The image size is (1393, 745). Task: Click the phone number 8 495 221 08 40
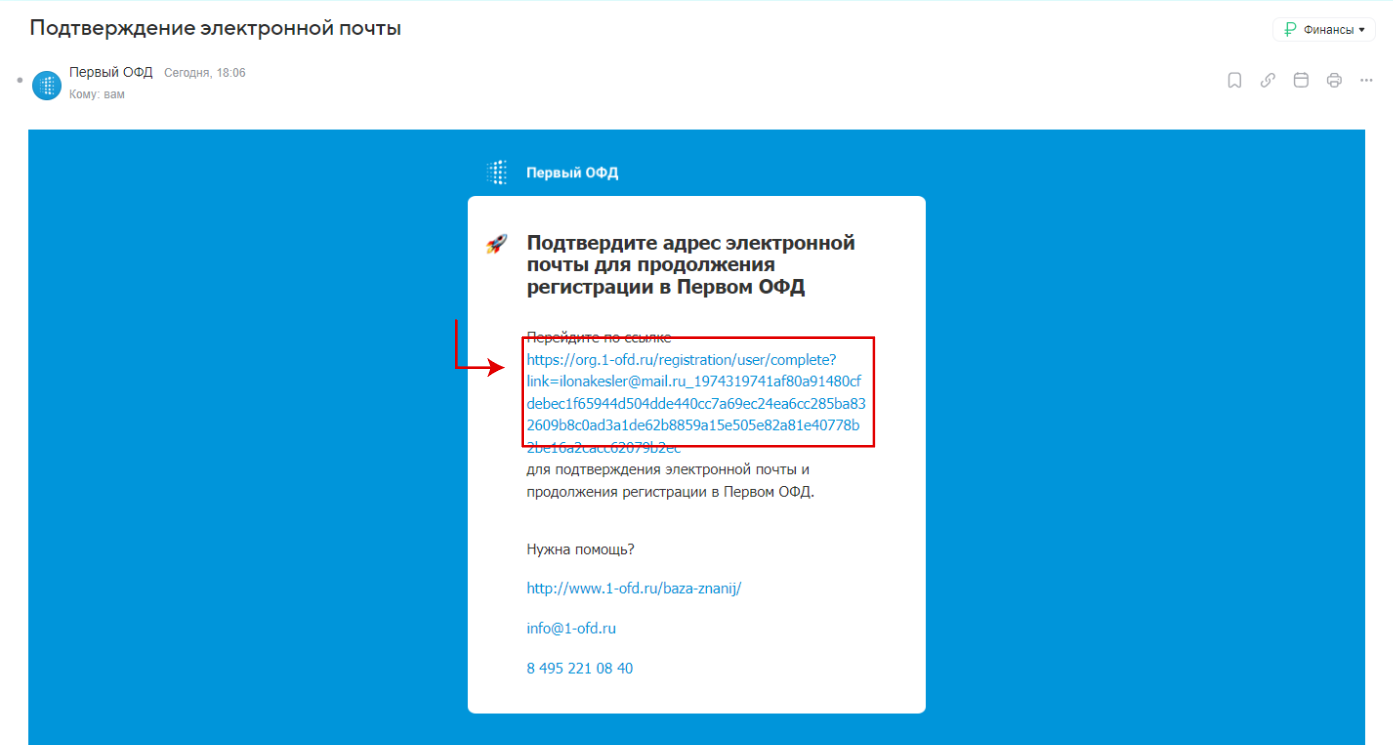580,668
